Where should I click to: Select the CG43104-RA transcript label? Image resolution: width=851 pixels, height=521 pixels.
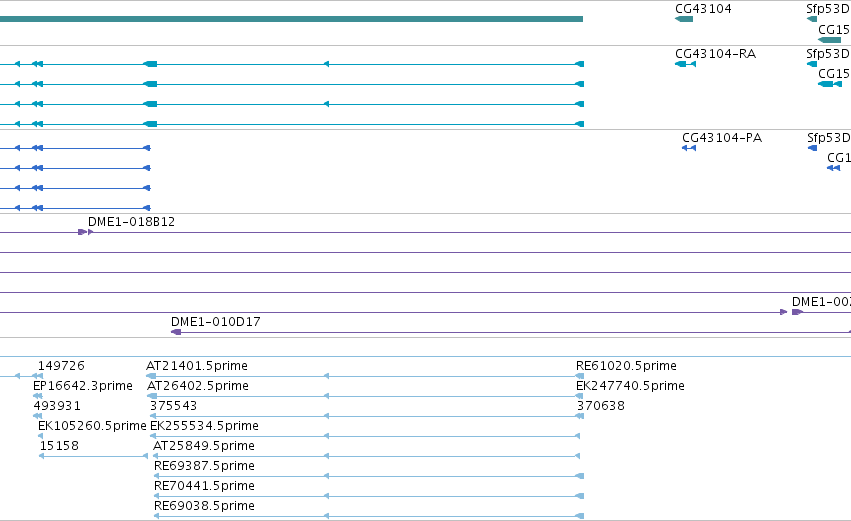(x=715, y=54)
